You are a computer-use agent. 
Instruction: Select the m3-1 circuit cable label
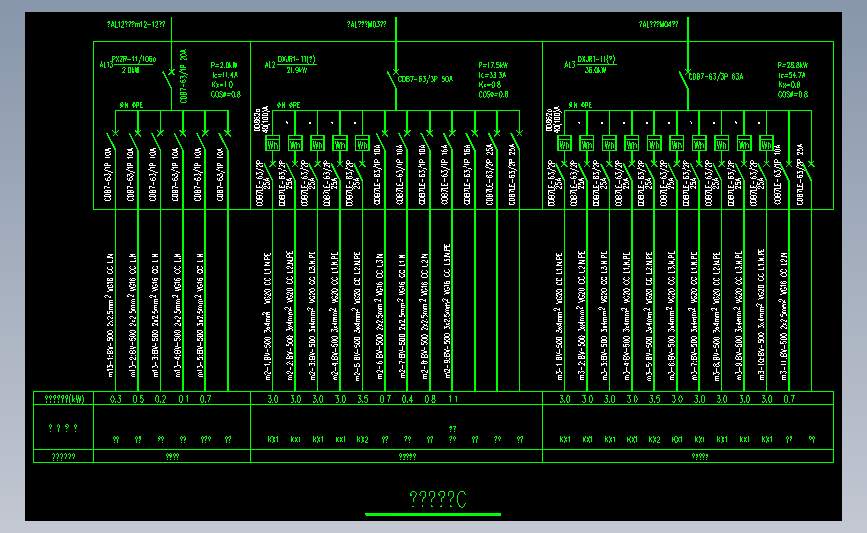point(560,316)
